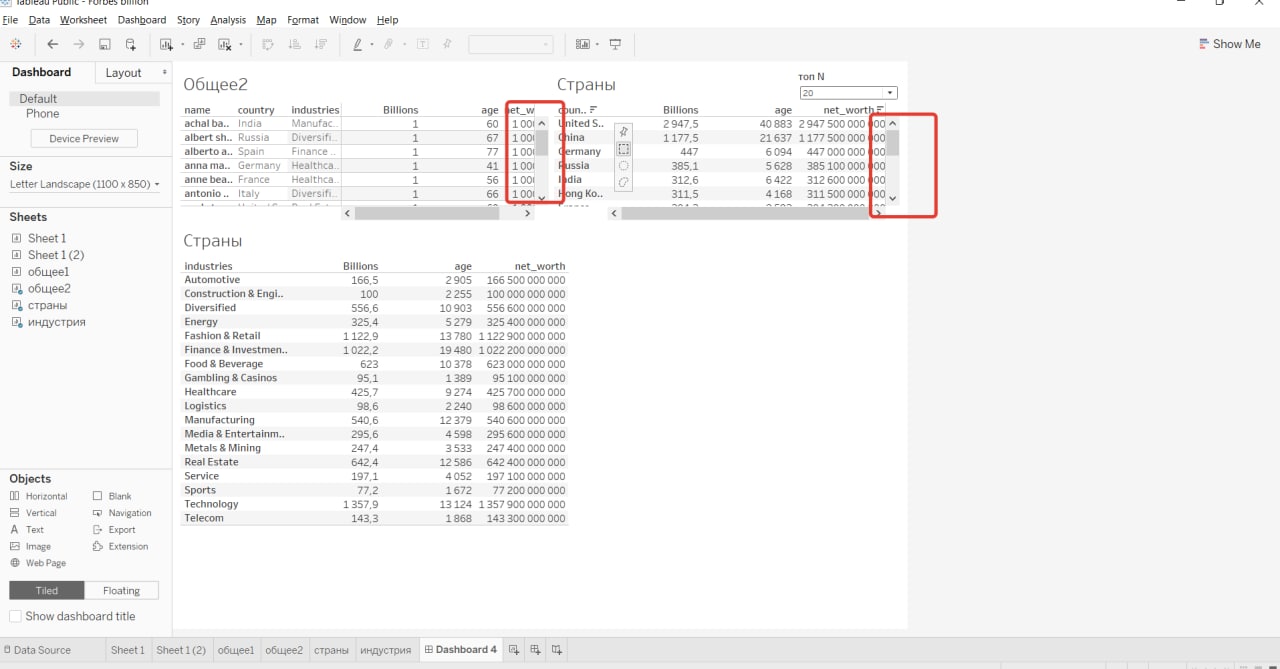Open the File menu

[x=10, y=20]
